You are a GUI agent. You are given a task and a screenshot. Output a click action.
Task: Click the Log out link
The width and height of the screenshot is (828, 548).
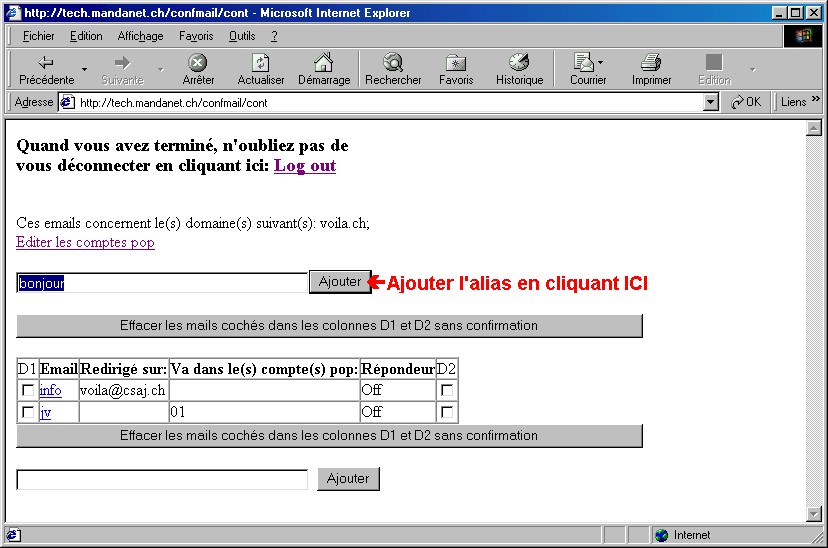(x=305, y=166)
